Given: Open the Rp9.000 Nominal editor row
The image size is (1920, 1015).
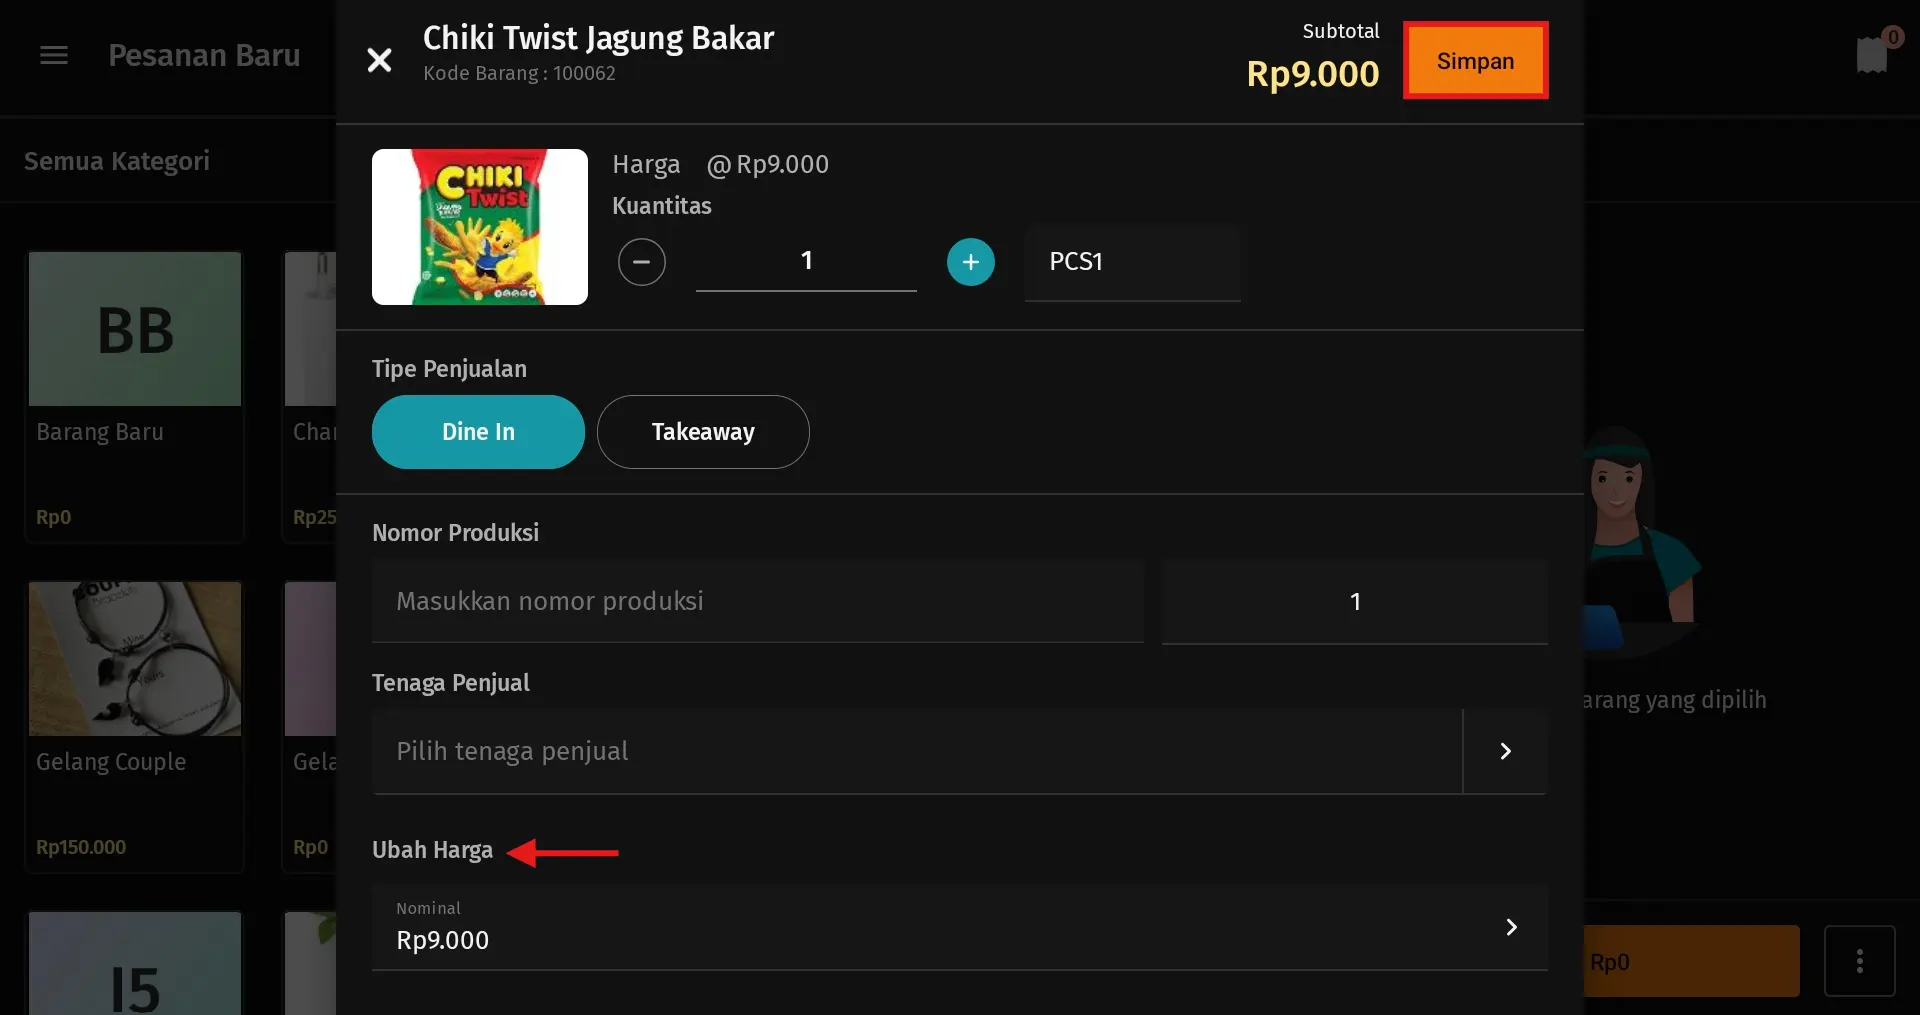Looking at the screenshot, I should 900,927.
